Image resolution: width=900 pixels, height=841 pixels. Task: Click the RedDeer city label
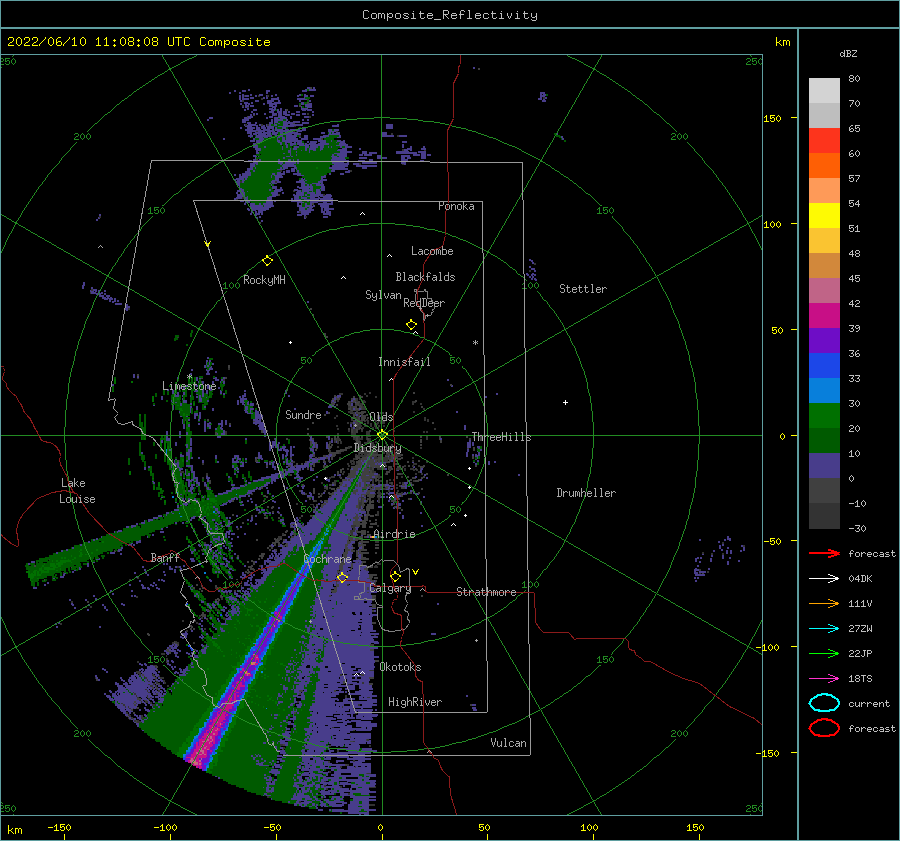[424, 303]
